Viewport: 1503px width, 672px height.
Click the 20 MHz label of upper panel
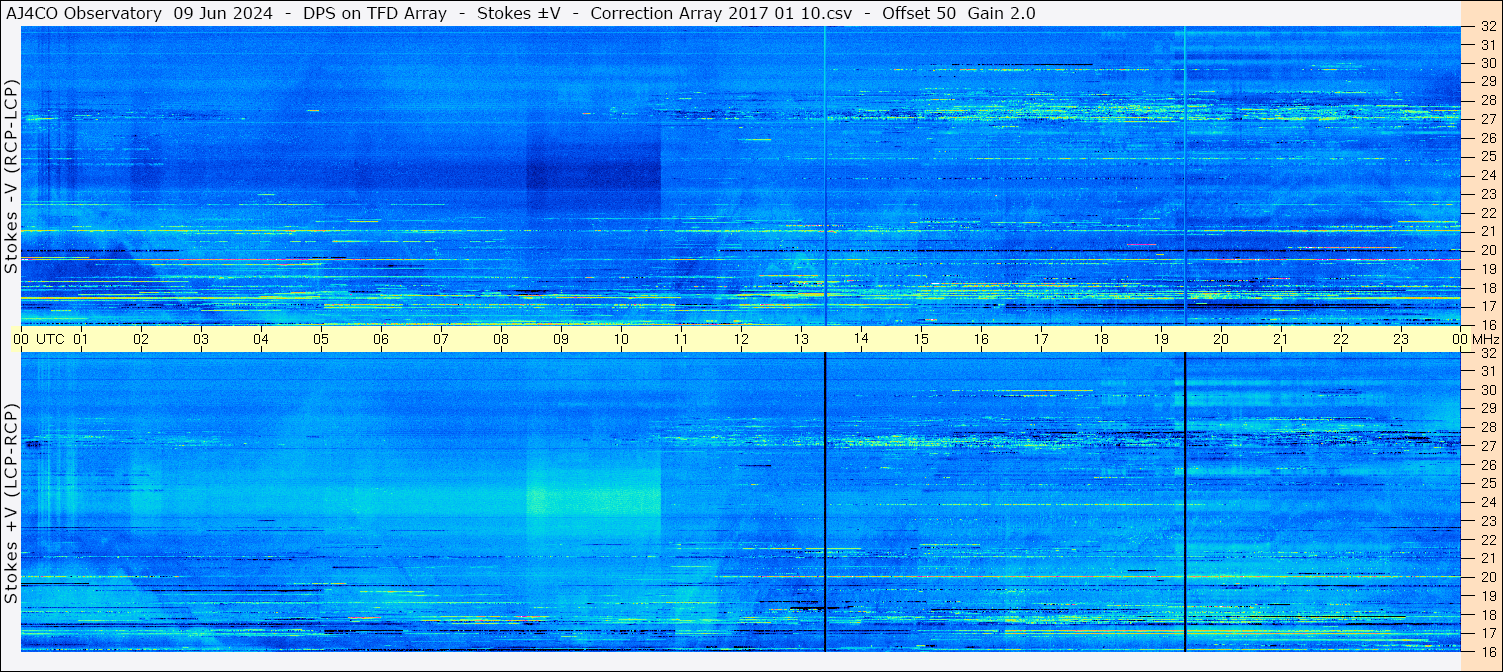[x=1488, y=250]
